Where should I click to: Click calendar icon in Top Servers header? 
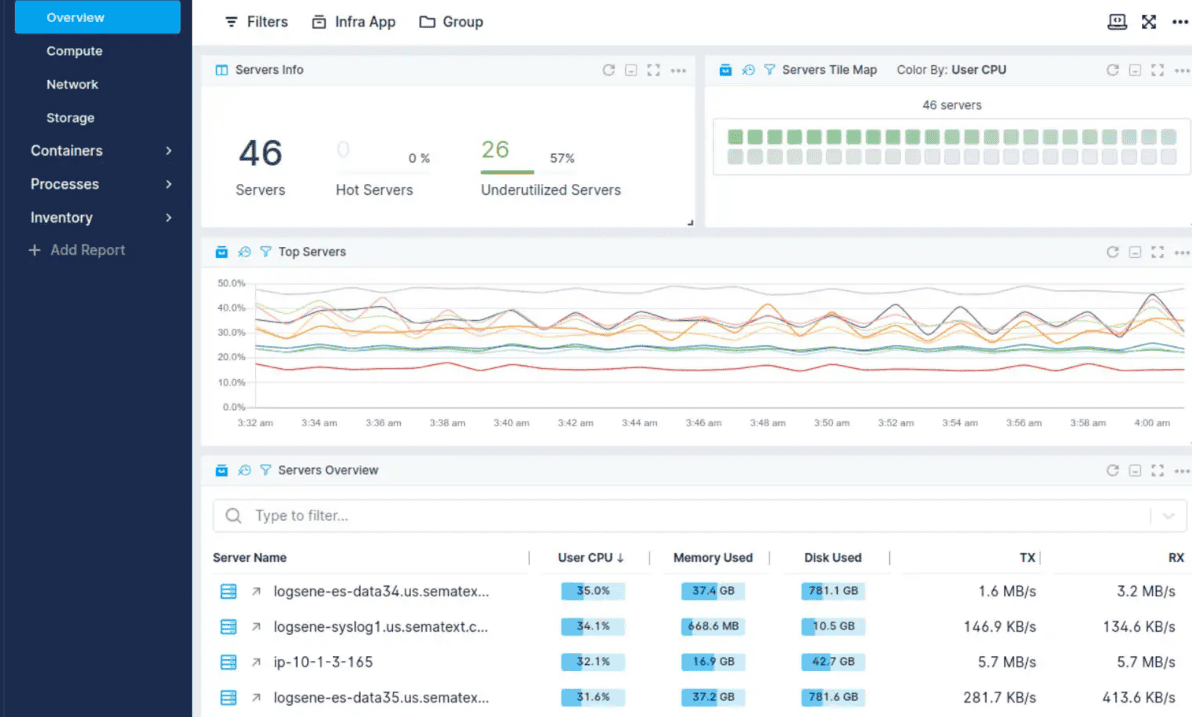point(221,252)
